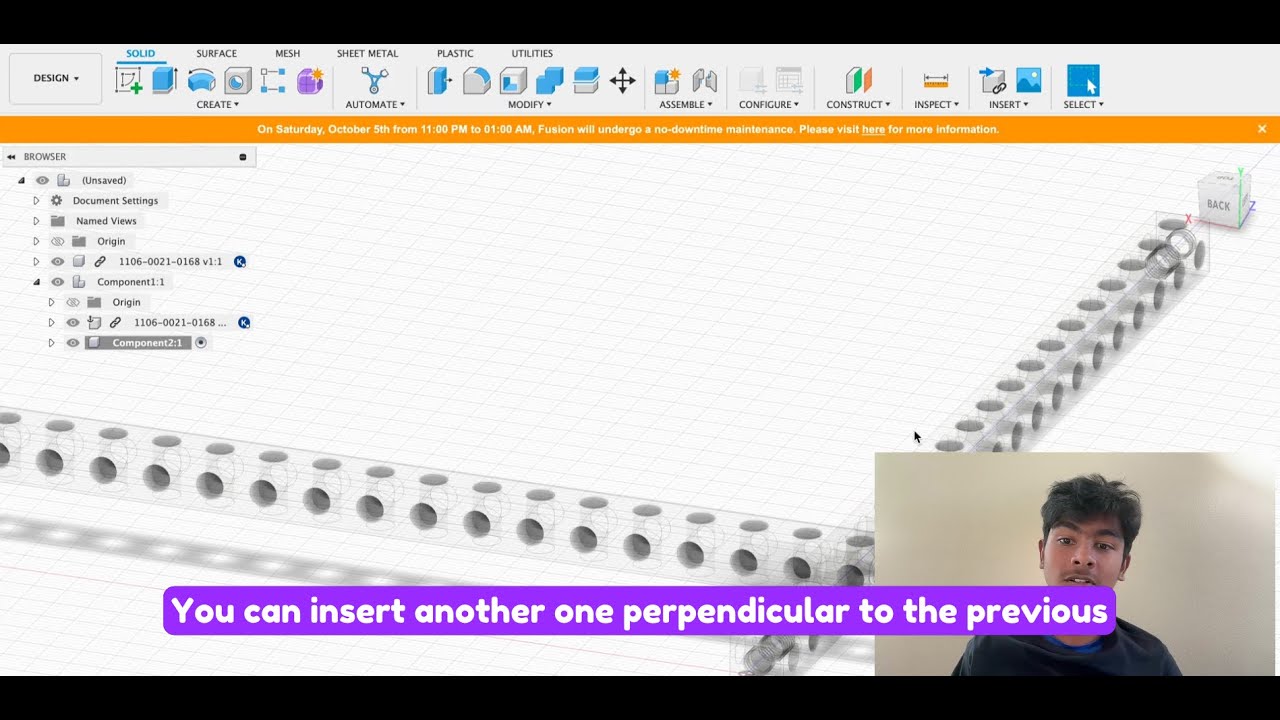This screenshot has height=720, width=1280.
Task: Select the Move/Copy arrows tool
Action: pyautogui.click(x=623, y=81)
